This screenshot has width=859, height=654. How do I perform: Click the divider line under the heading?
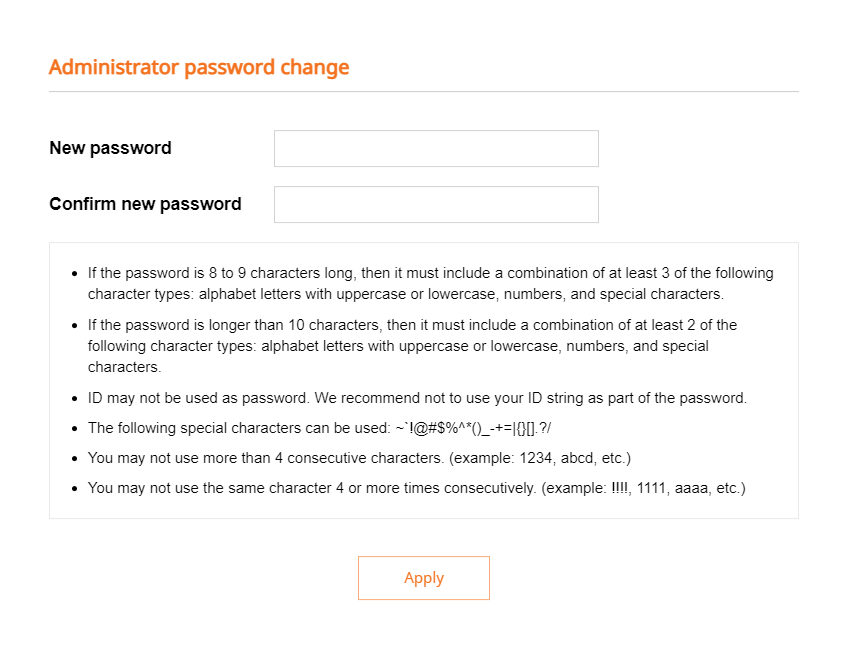coord(423,91)
